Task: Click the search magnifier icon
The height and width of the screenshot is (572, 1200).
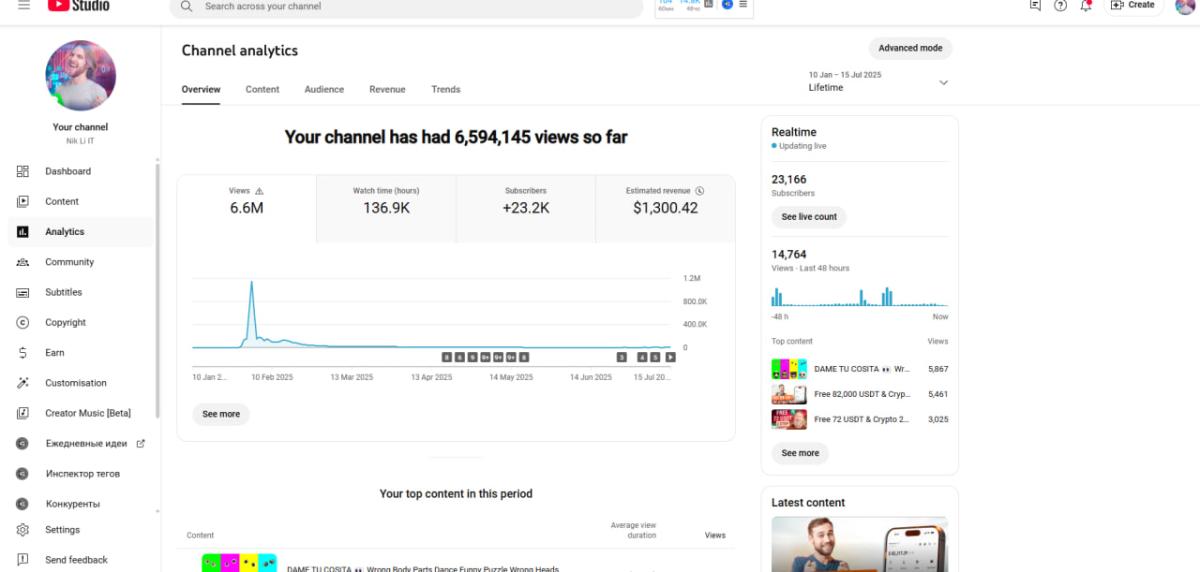Action: coord(186,6)
